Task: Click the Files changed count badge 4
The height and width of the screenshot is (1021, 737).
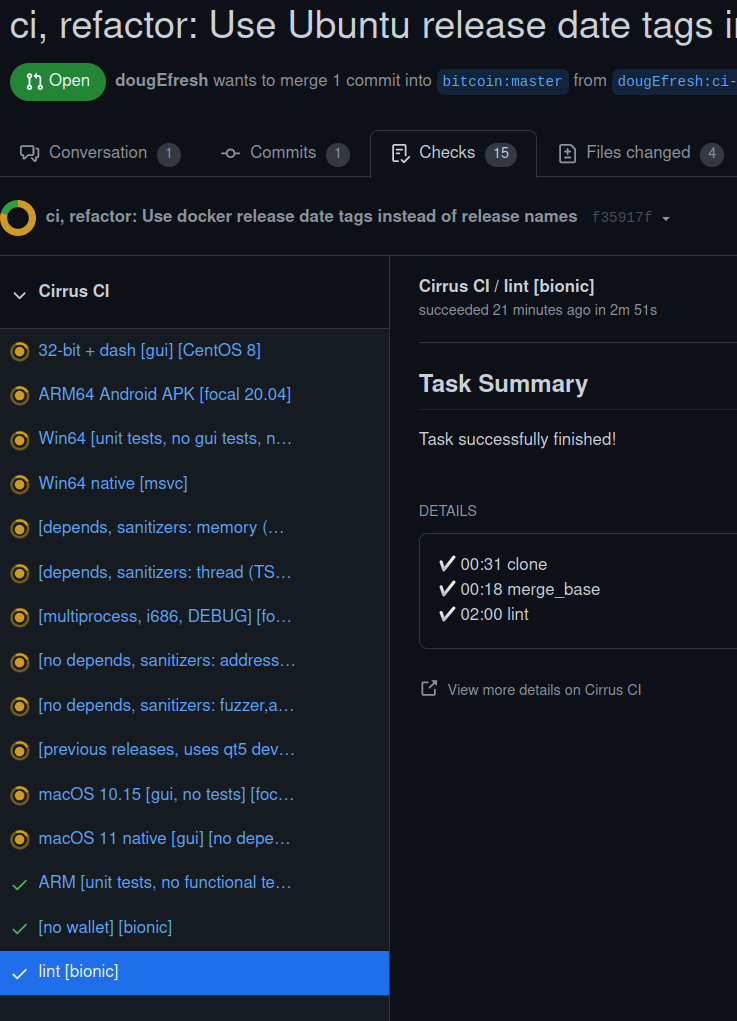Action: [712, 154]
